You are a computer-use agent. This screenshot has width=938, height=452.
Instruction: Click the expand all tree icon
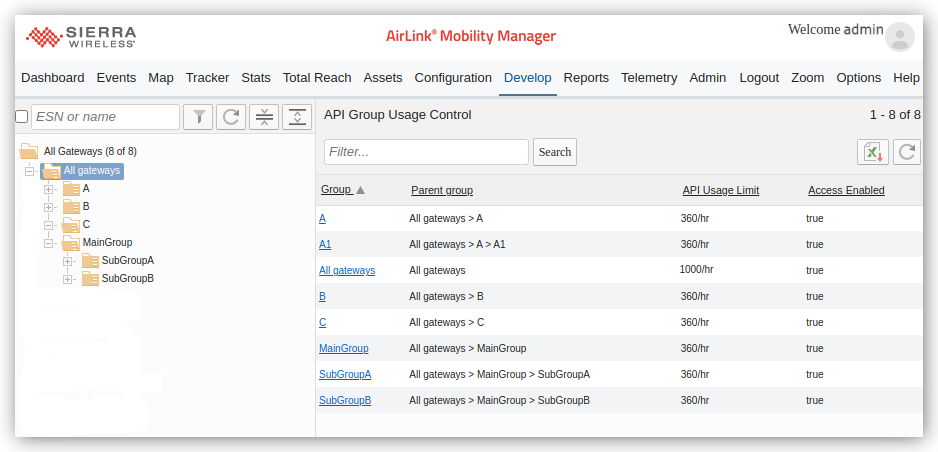(x=297, y=117)
